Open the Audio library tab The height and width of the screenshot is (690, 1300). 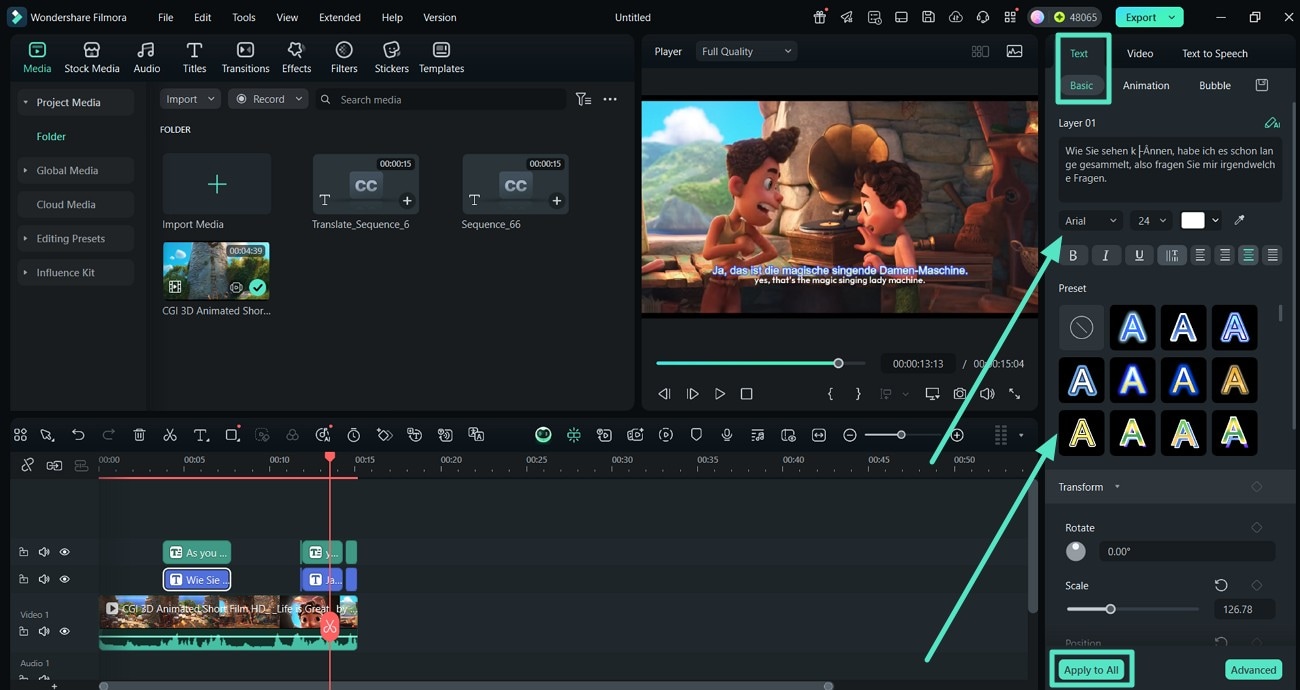[x=147, y=58]
